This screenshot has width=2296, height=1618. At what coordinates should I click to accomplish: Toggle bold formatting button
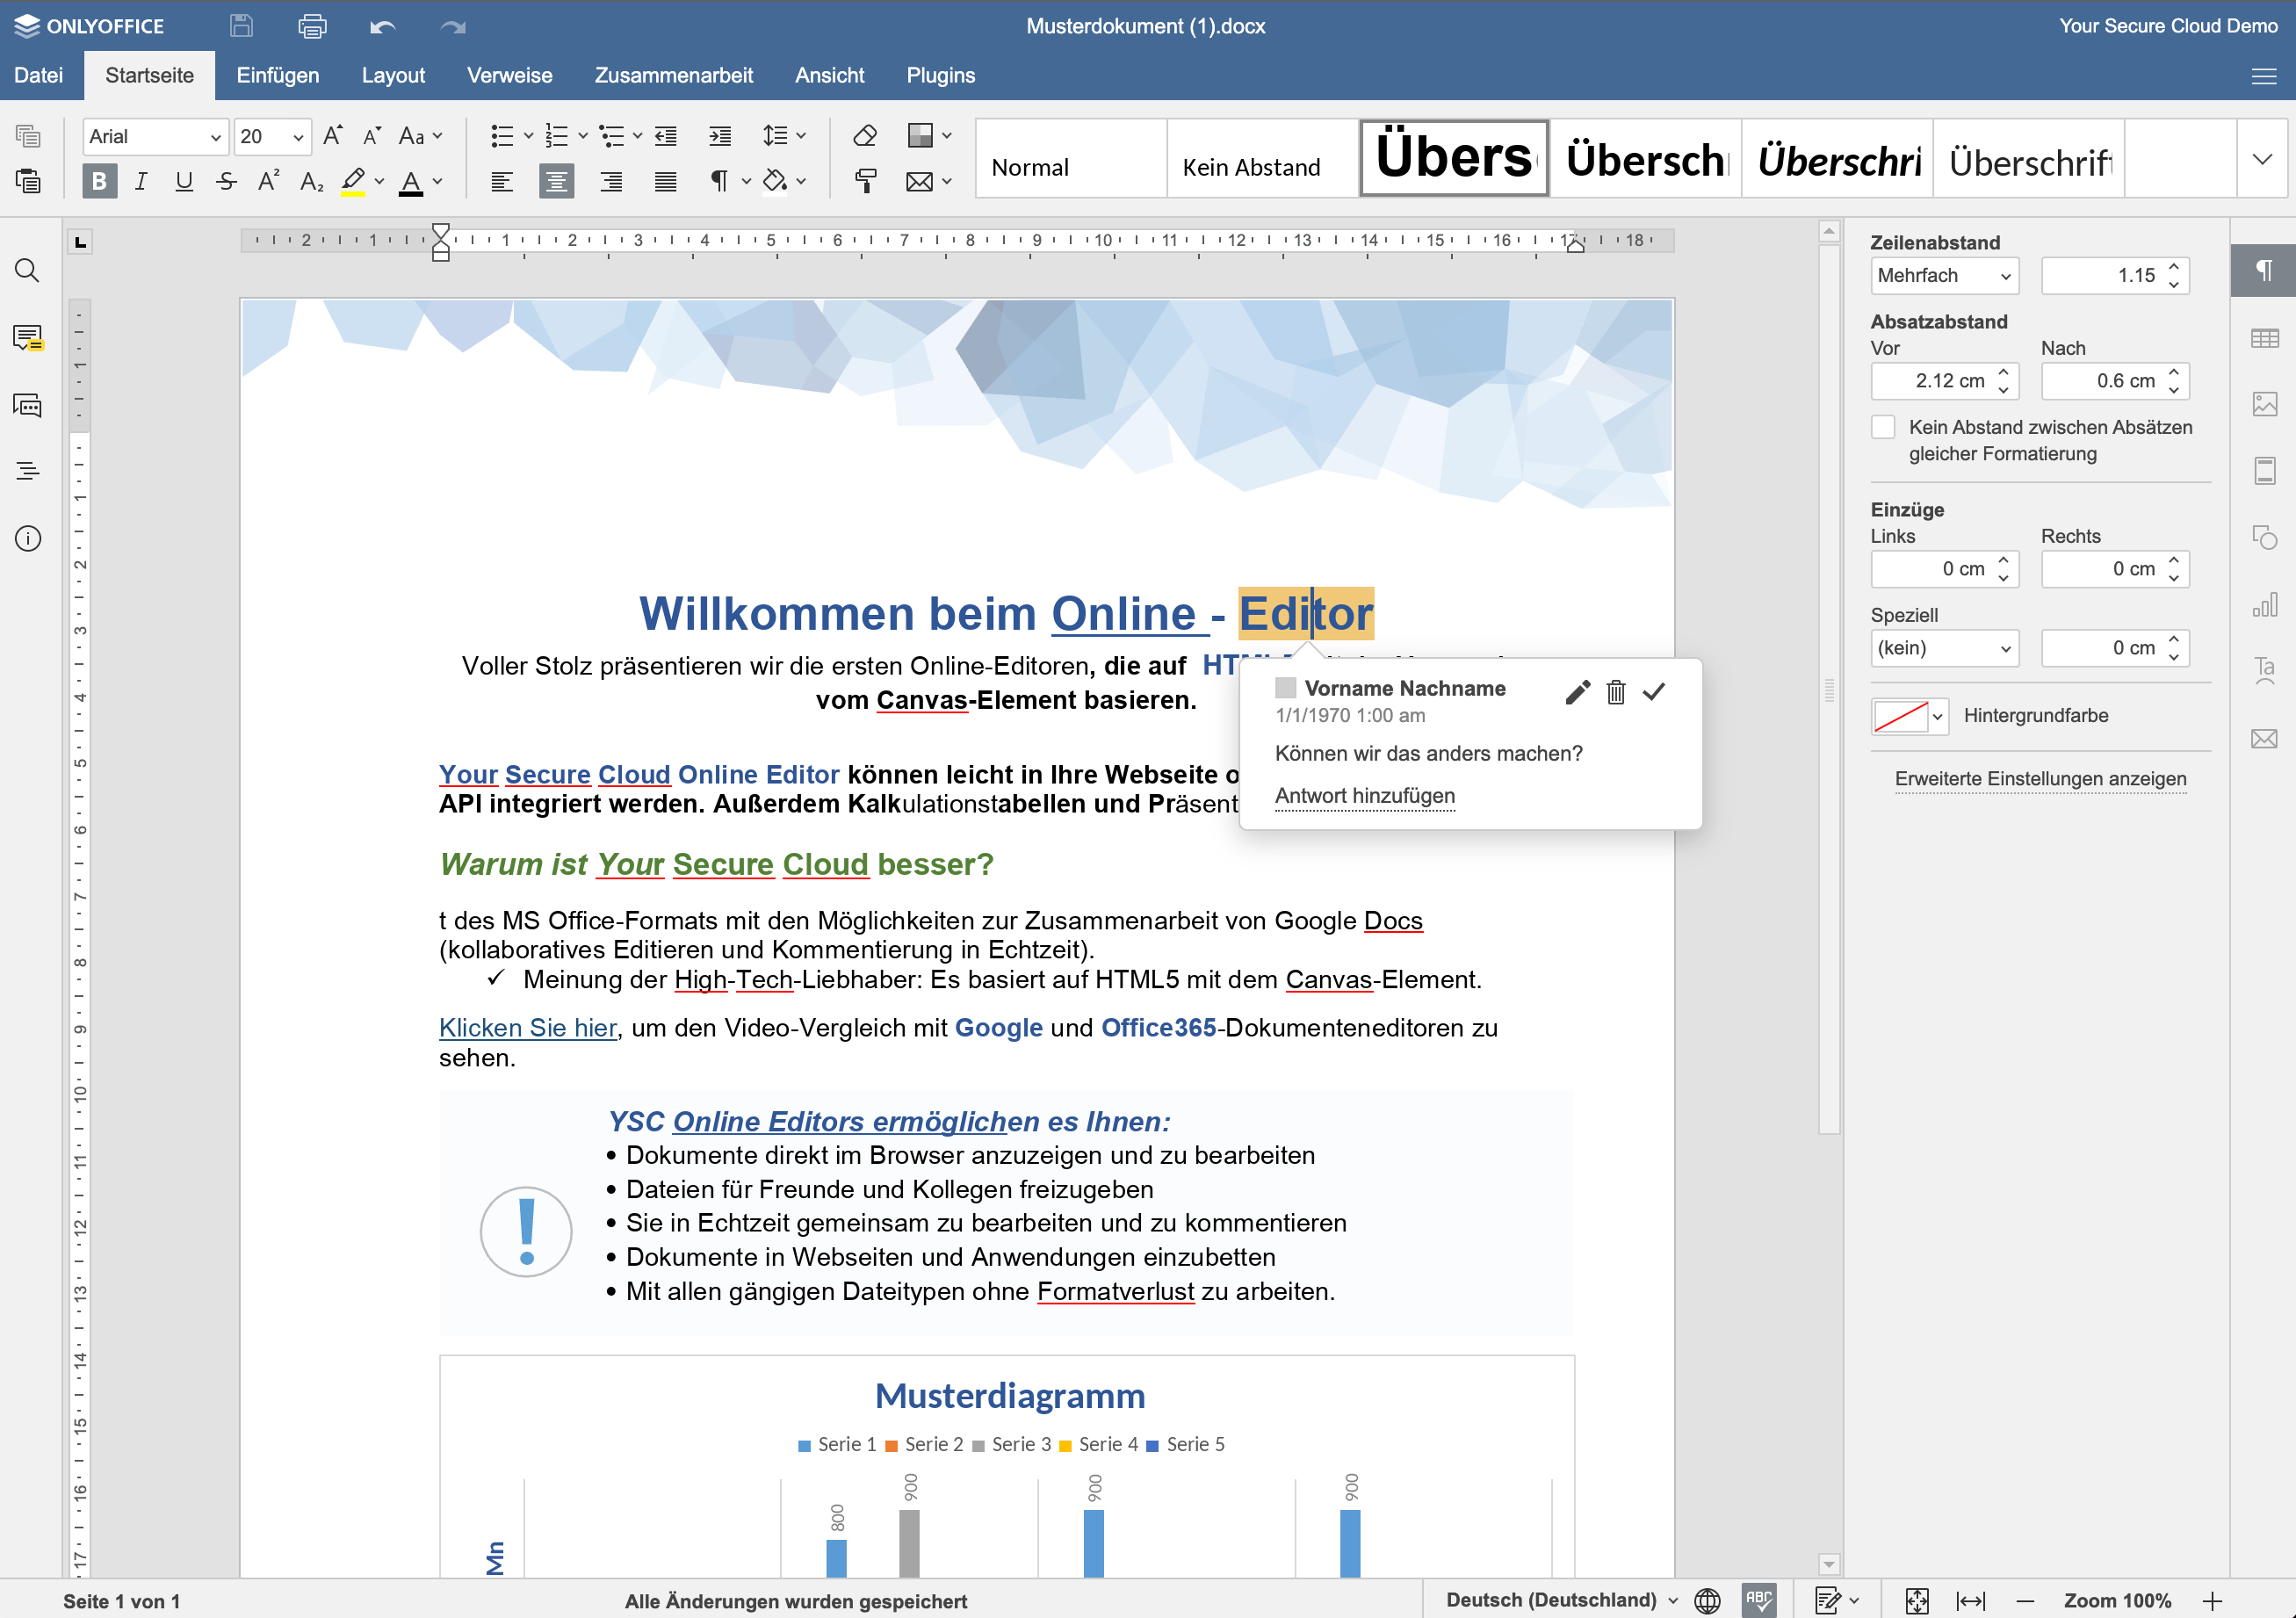99,181
